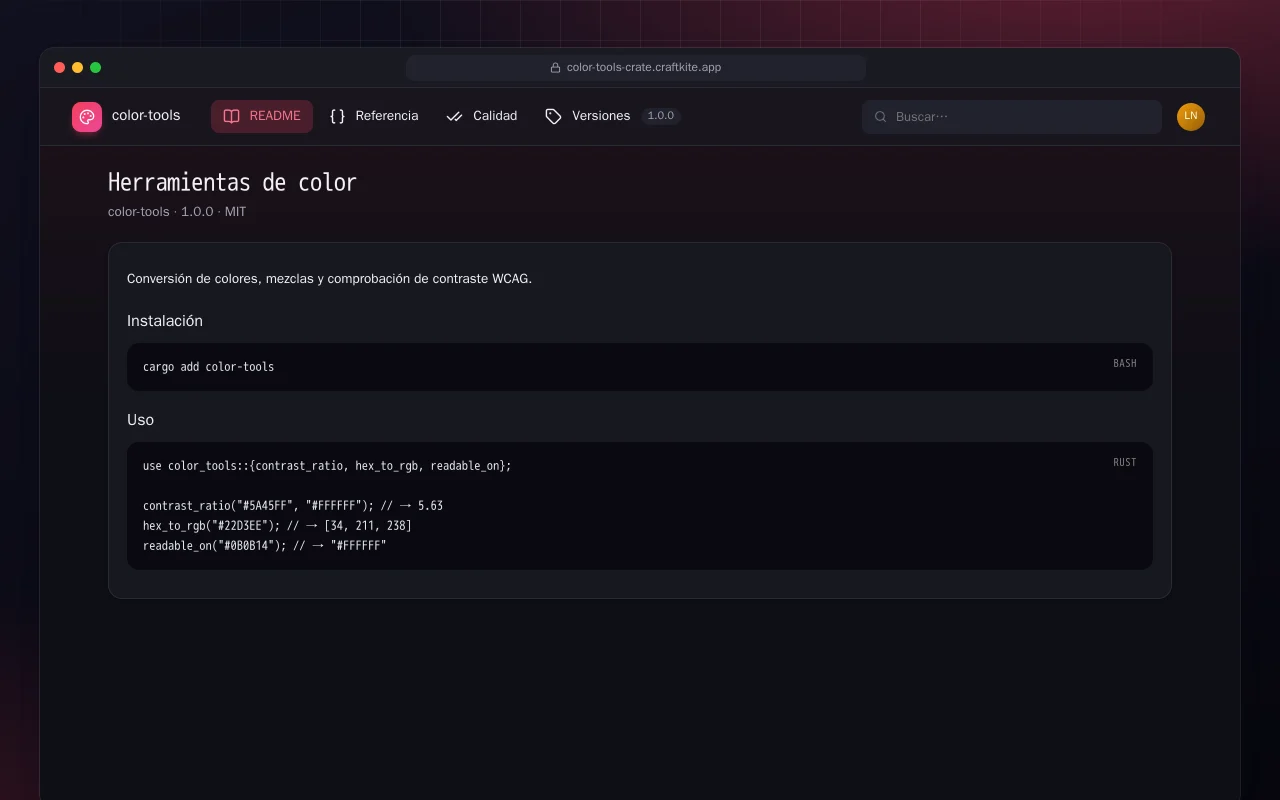Maximize the window with the green button
Screen dimensions: 1280x800
tap(96, 68)
